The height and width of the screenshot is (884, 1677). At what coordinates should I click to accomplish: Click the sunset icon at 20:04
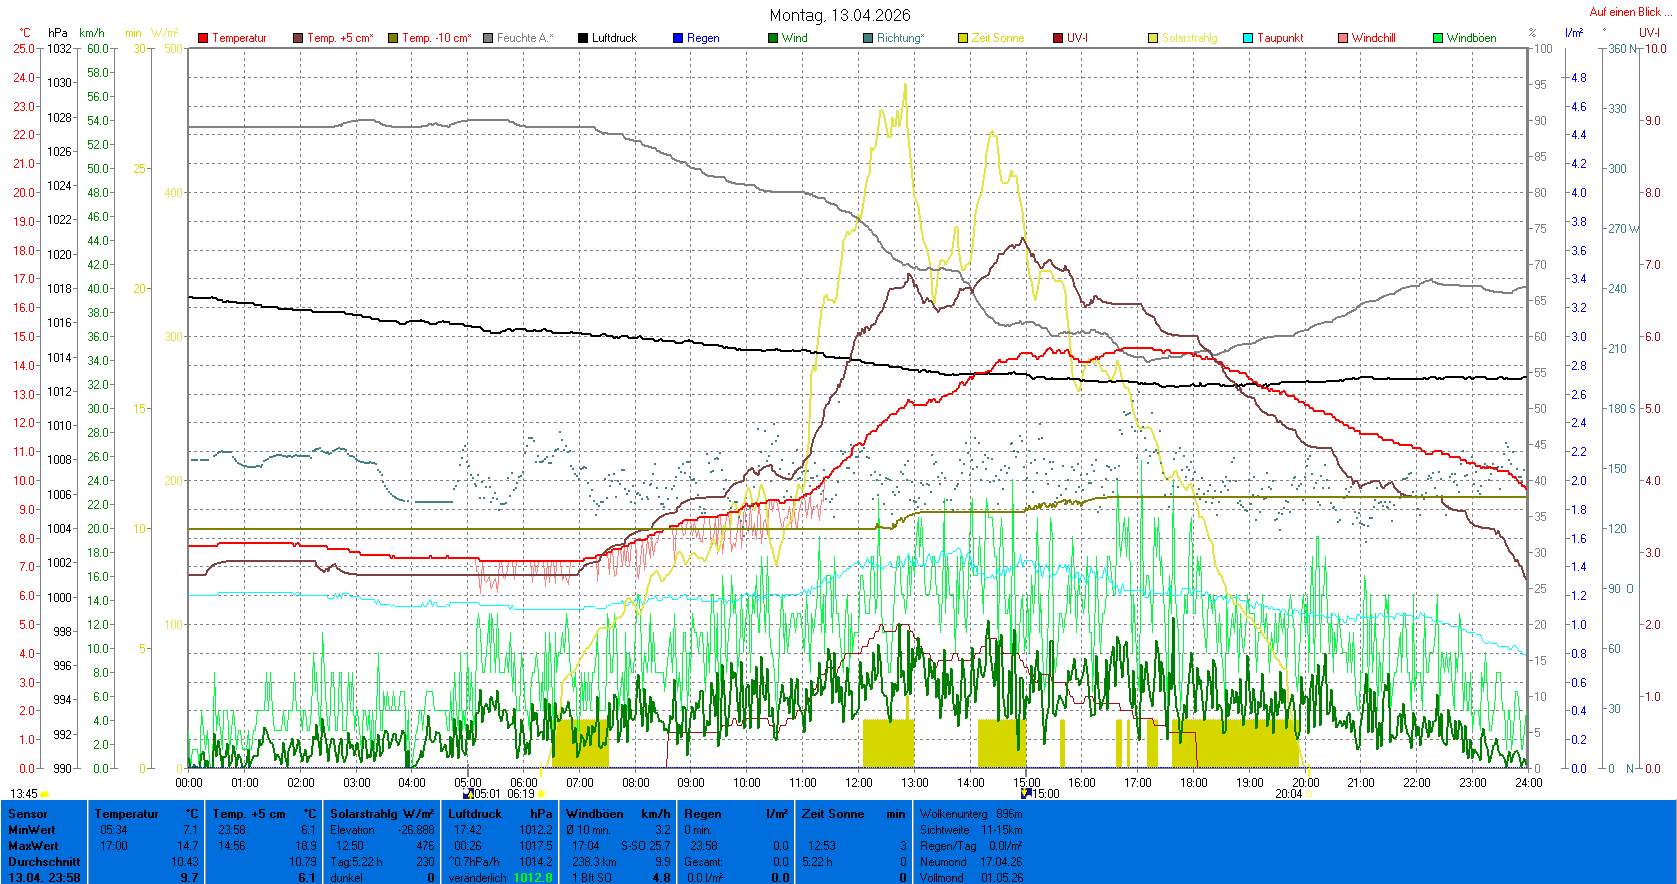coord(1307,794)
